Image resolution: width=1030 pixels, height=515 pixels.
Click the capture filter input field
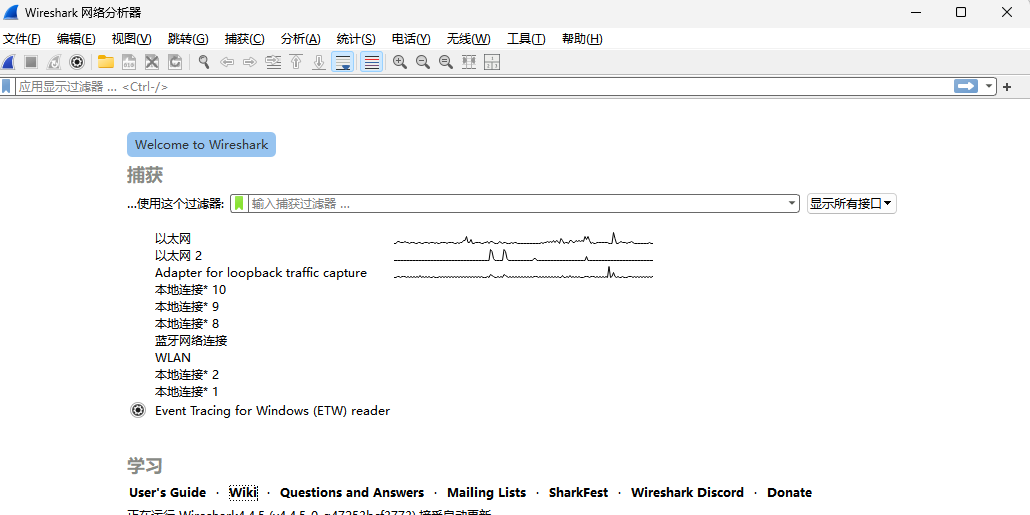pos(518,204)
